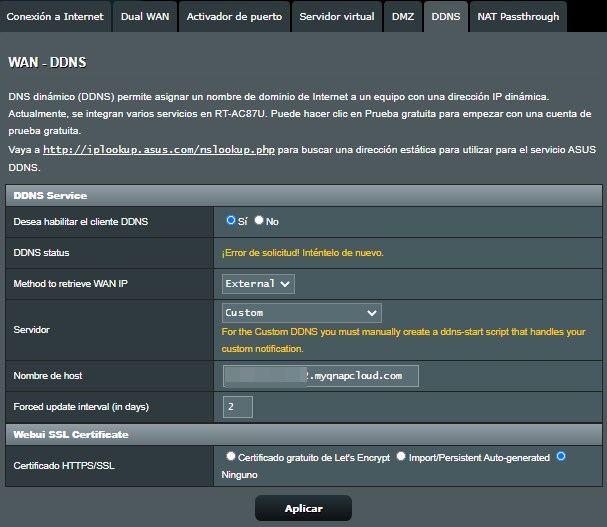Open the Servidor virtual tab
Image resolution: width=607 pixels, height=527 pixels.
coord(338,16)
